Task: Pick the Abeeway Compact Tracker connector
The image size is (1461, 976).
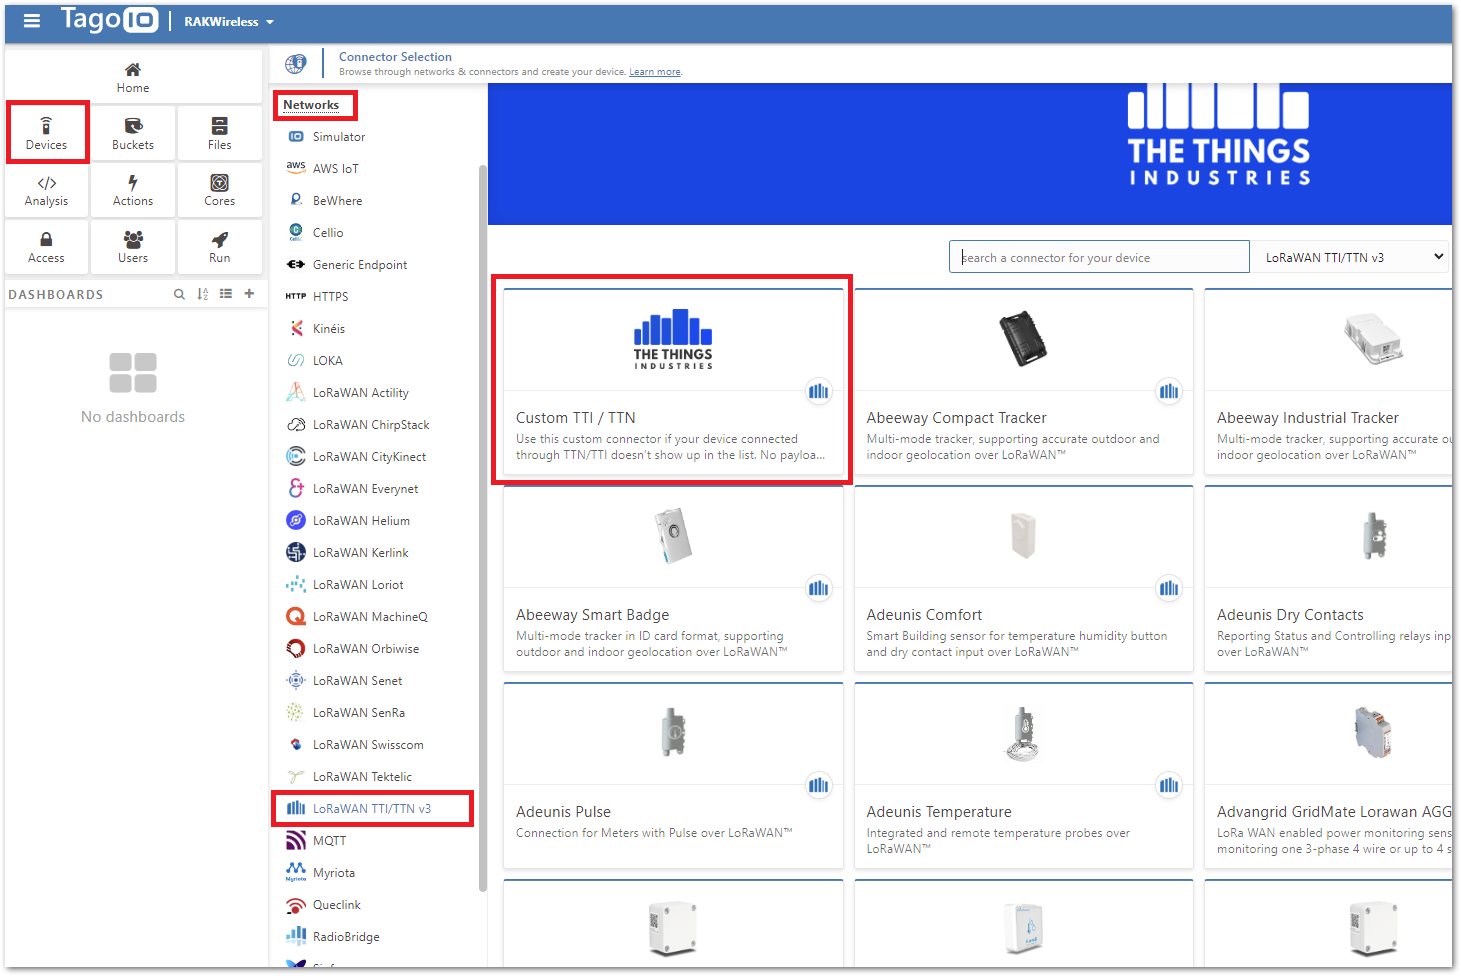Action: (x=1023, y=381)
